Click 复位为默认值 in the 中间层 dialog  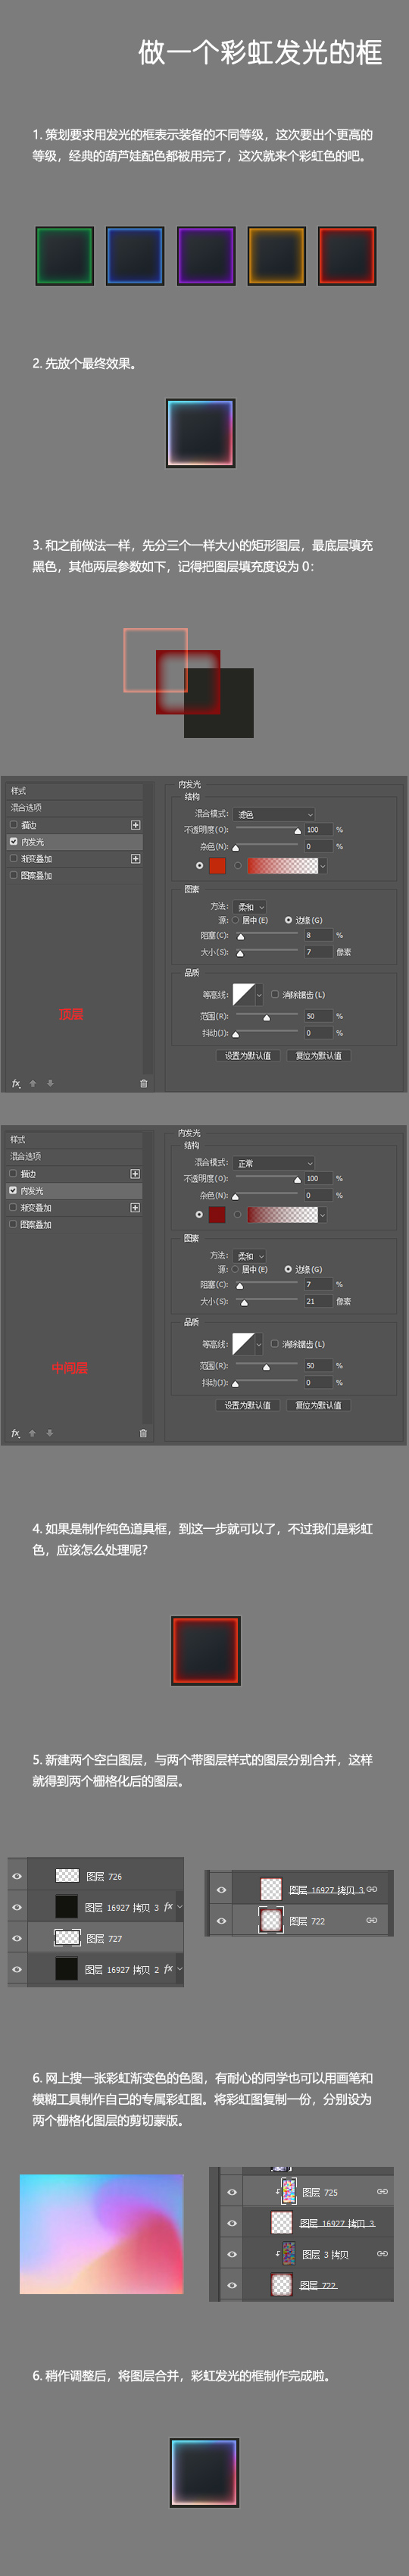(x=318, y=1405)
